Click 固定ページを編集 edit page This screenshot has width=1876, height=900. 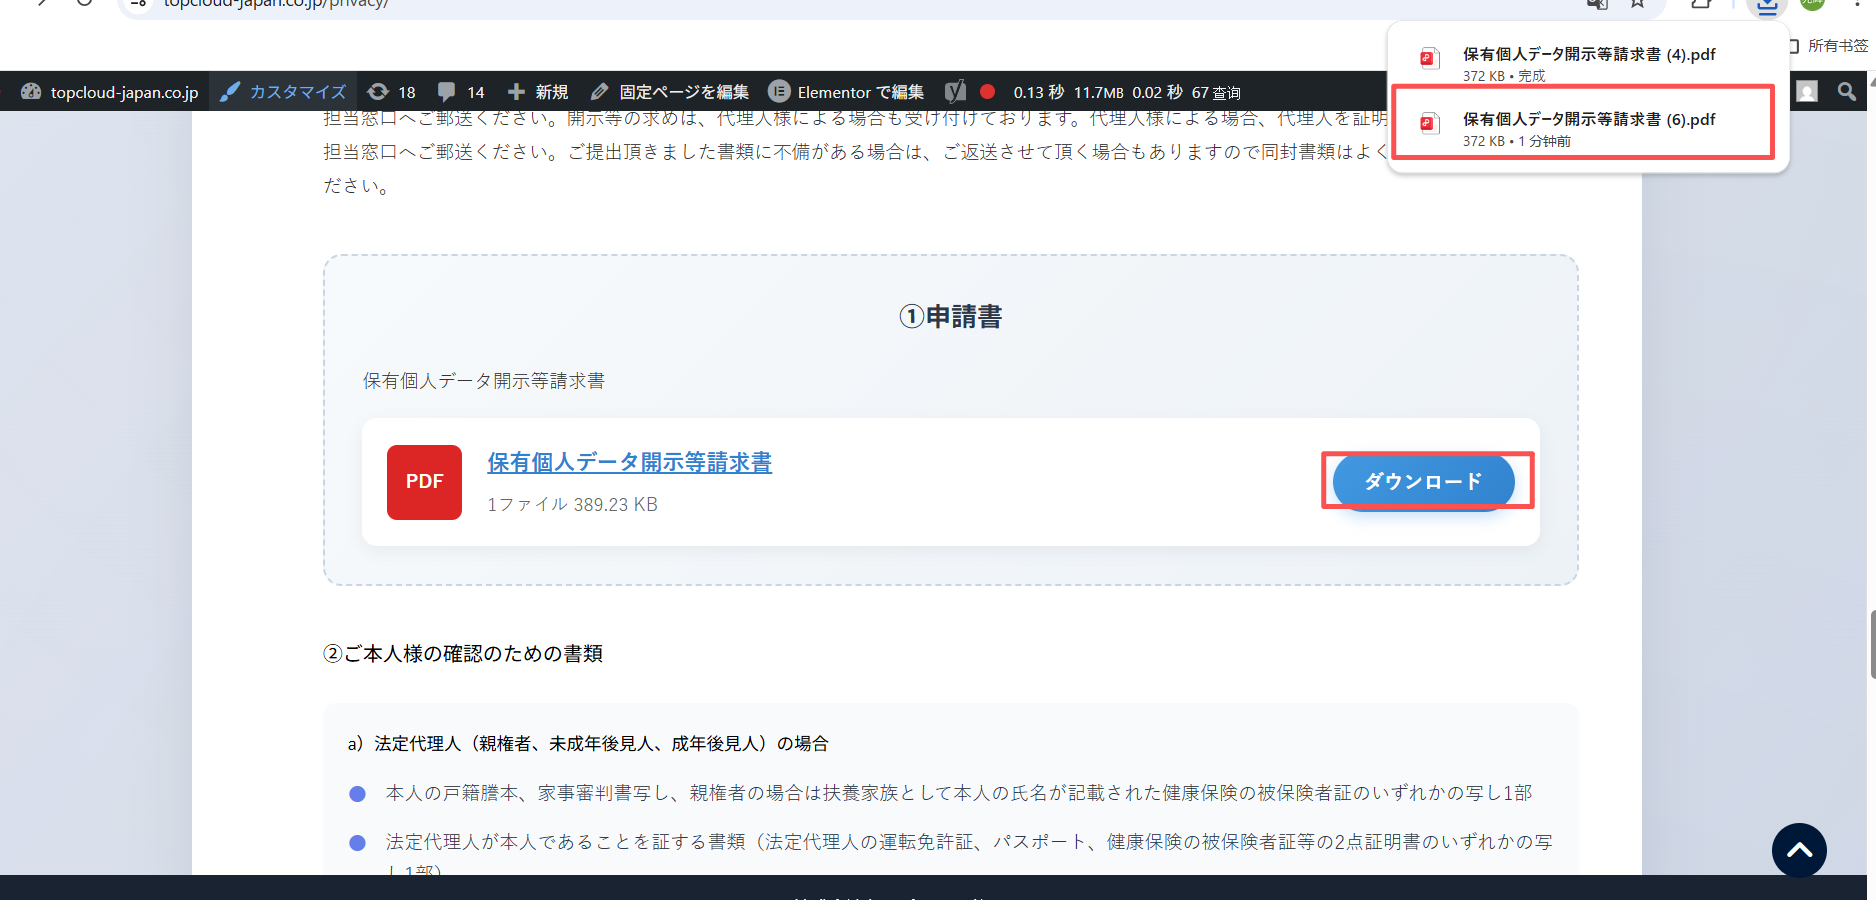pyautogui.click(x=669, y=92)
